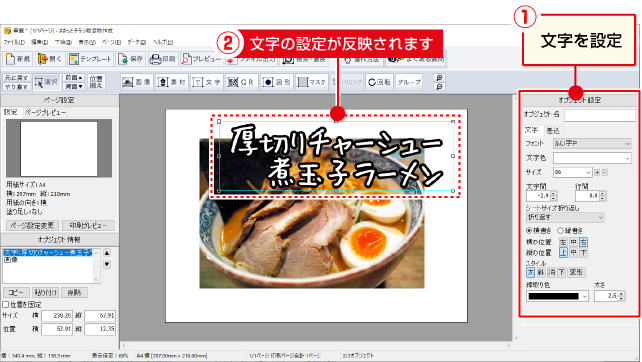Open 位置揃え (align) tool
Image resolution: width=642 pixels, height=362 pixels.
click(96, 82)
